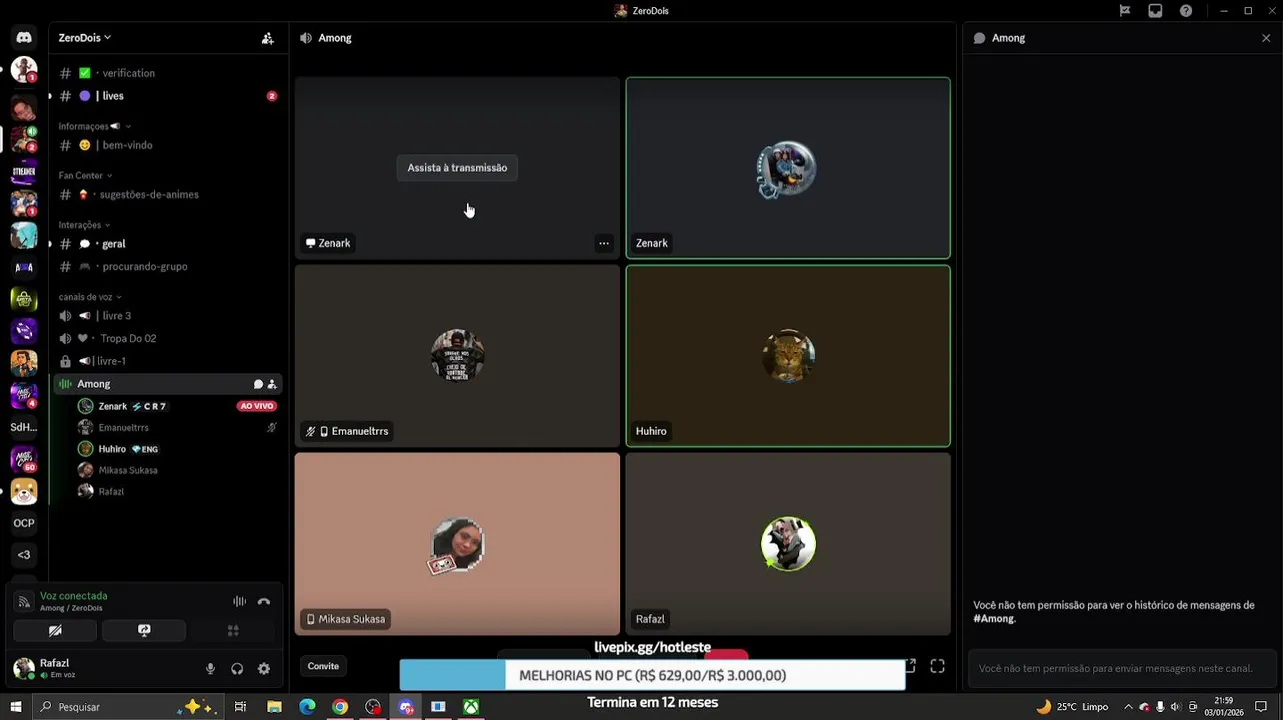The width and height of the screenshot is (1283, 720).
Task: Click Voz conectada status text
Action: click(73, 596)
